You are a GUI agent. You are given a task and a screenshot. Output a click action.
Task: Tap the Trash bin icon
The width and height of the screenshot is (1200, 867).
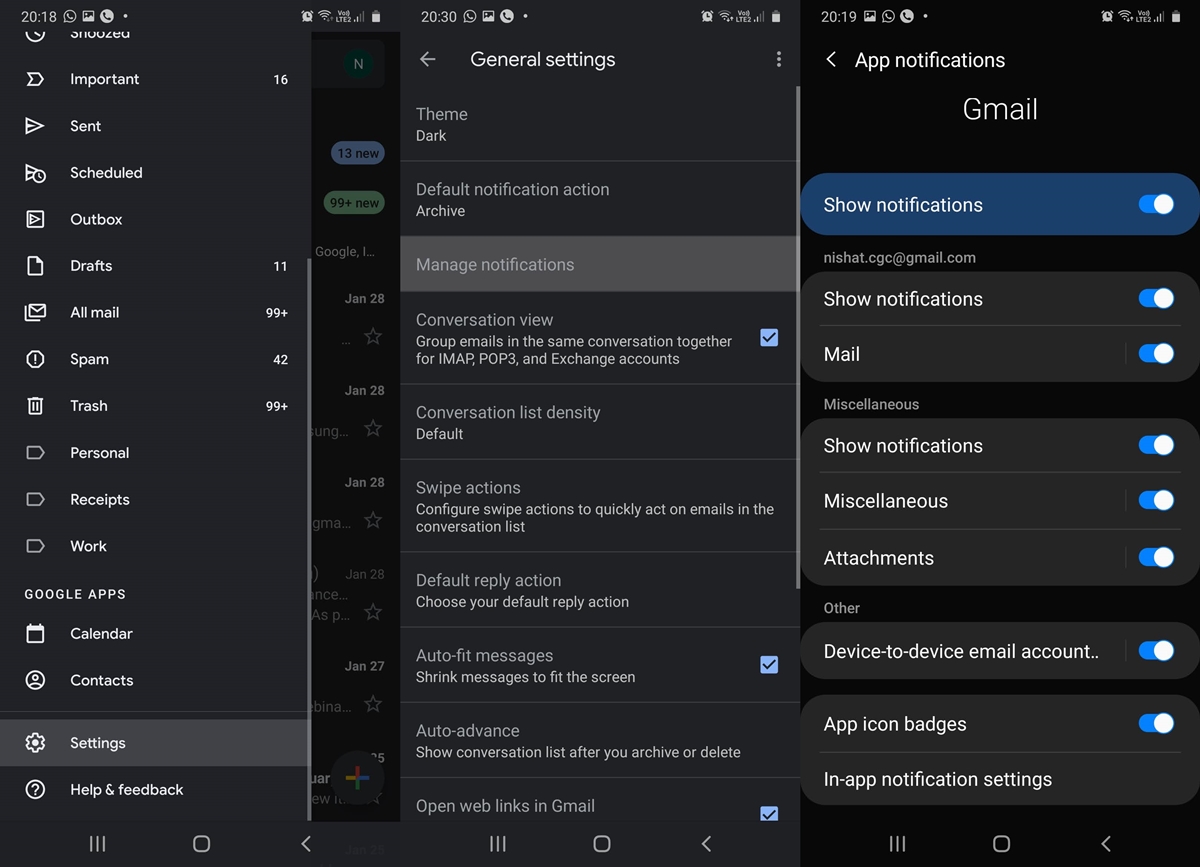pyautogui.click(x=35, y=406)
